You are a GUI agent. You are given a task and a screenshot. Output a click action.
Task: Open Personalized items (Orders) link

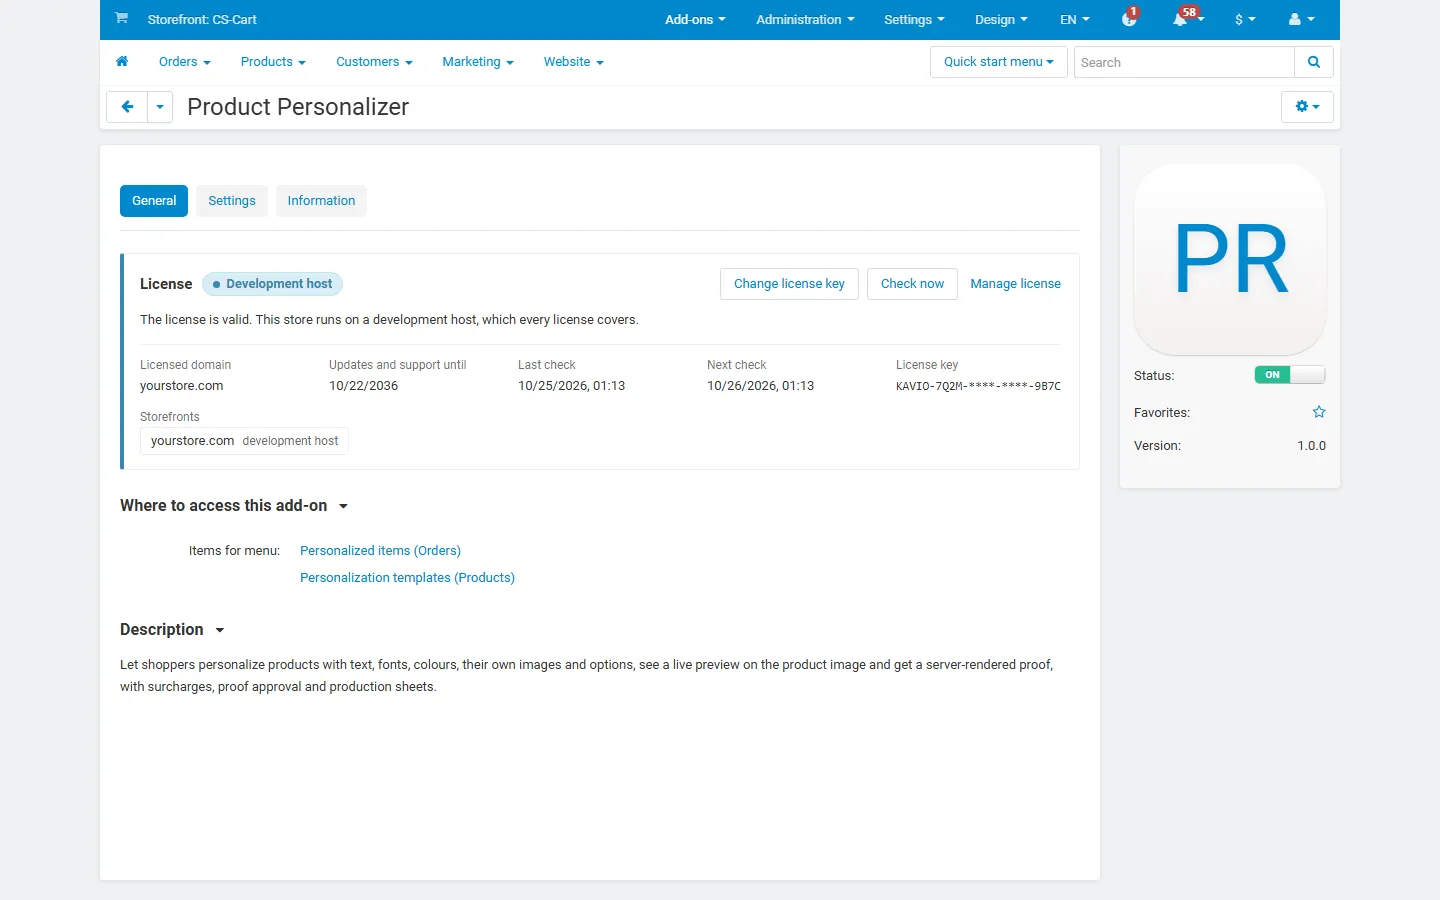tap(380, 551)
